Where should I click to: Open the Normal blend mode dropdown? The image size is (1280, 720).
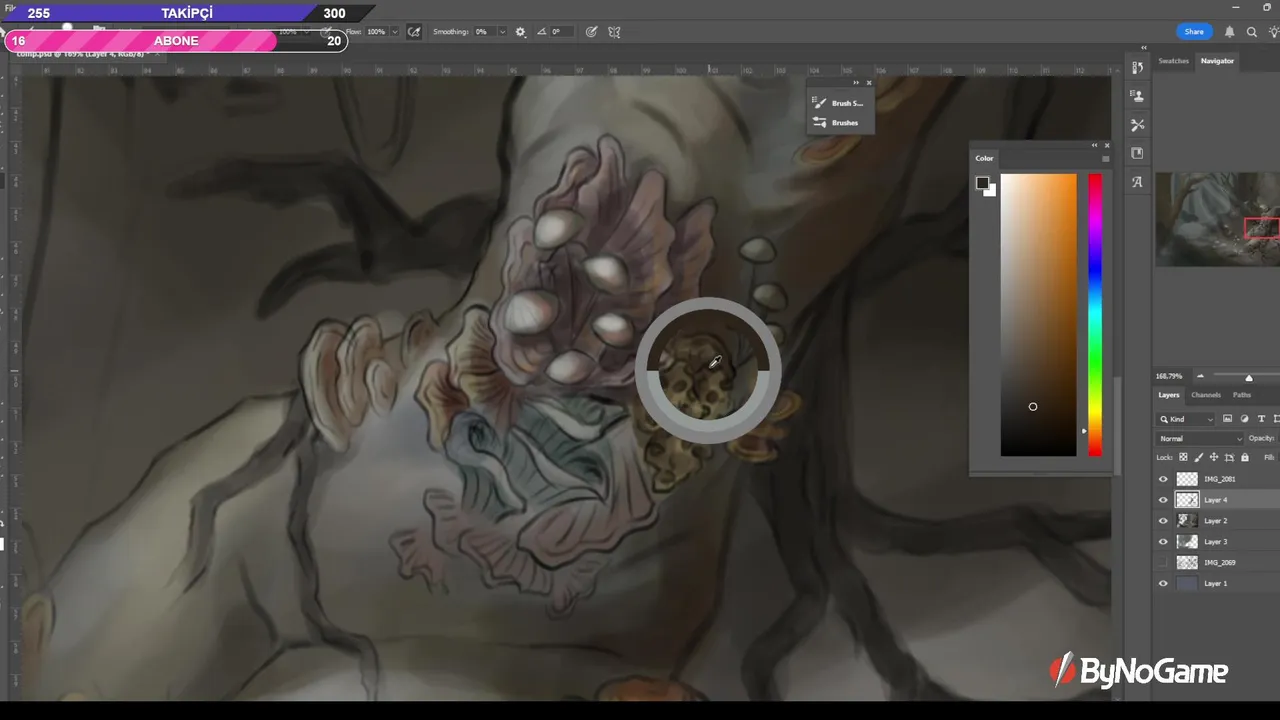tap(1200, 438)
